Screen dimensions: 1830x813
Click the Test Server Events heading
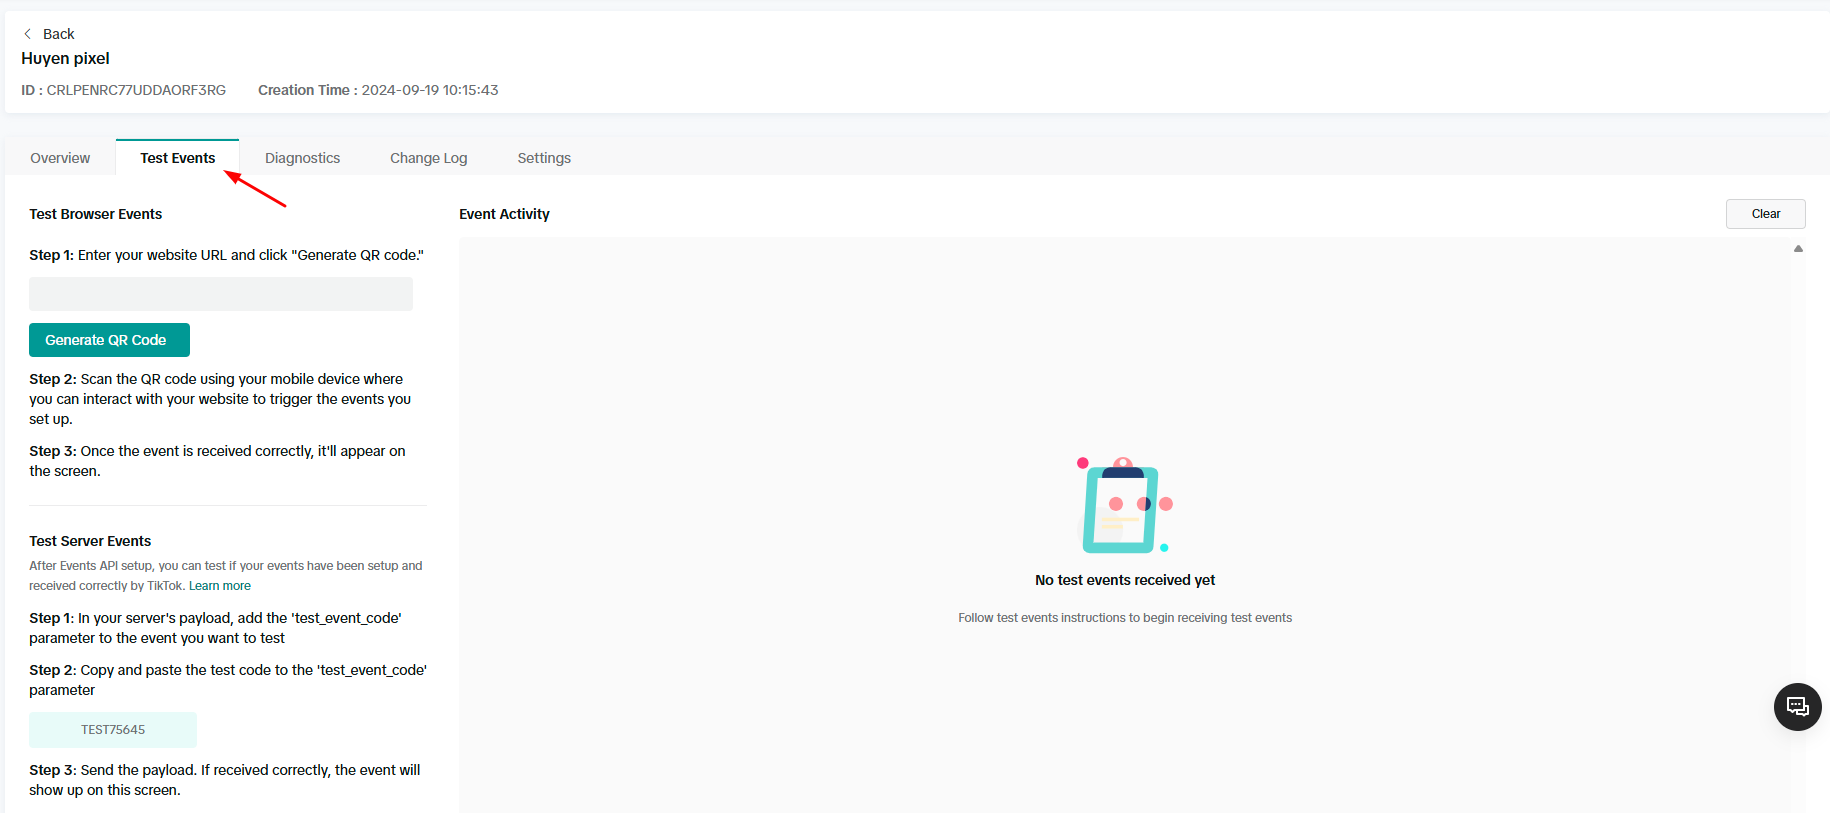[x=90, y=541]
